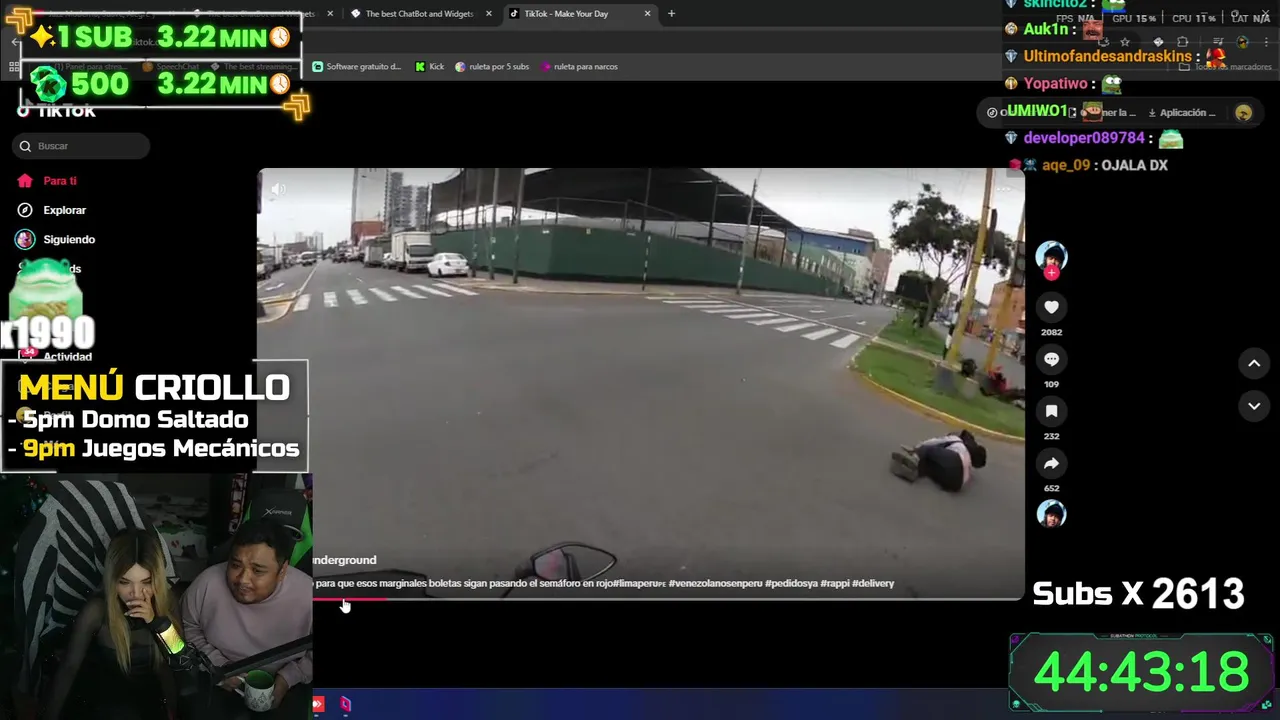
Task: Click the pink taskbar icon at bottom
Action: 345,704
